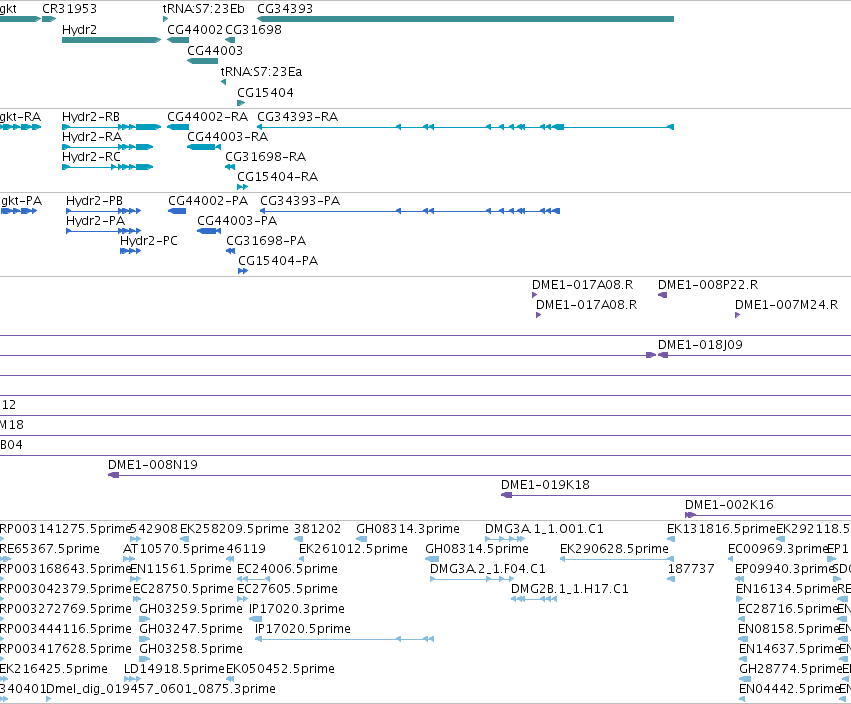Open the LD14918.5prime EST label
This screenshot has width=851, height=704.
174,669
